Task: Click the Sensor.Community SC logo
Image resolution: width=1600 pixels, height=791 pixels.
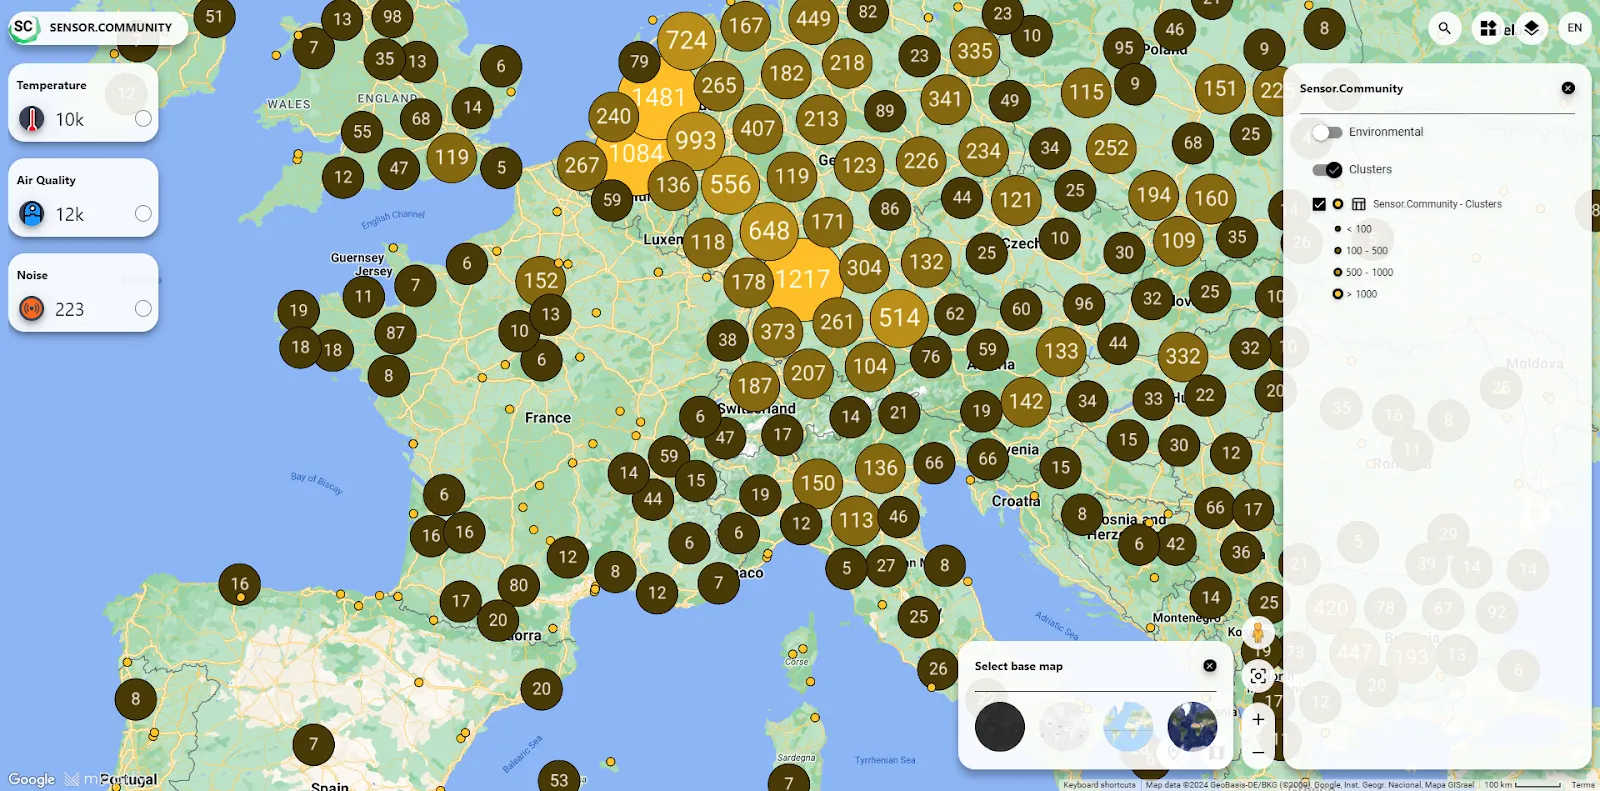Action: tap(24, 27)
